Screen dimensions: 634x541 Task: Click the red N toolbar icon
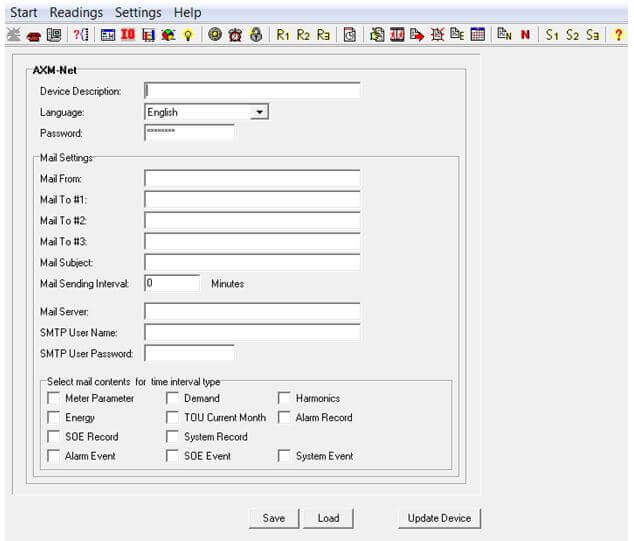tap(524, 34)
